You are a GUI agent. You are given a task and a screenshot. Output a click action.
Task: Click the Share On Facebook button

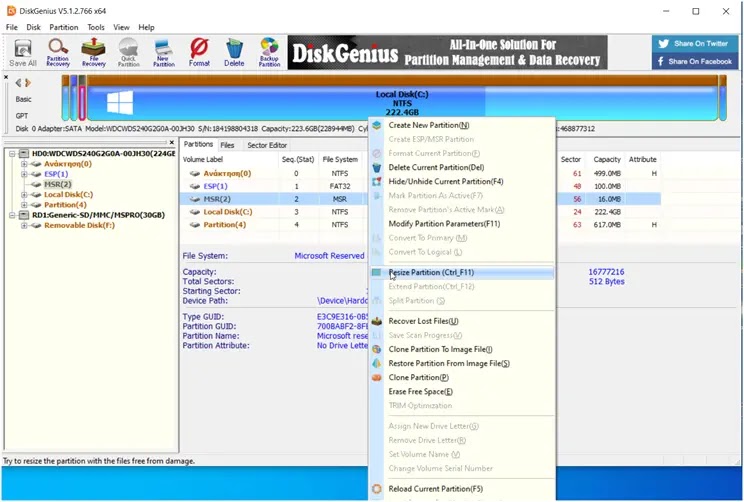(695, 61)
